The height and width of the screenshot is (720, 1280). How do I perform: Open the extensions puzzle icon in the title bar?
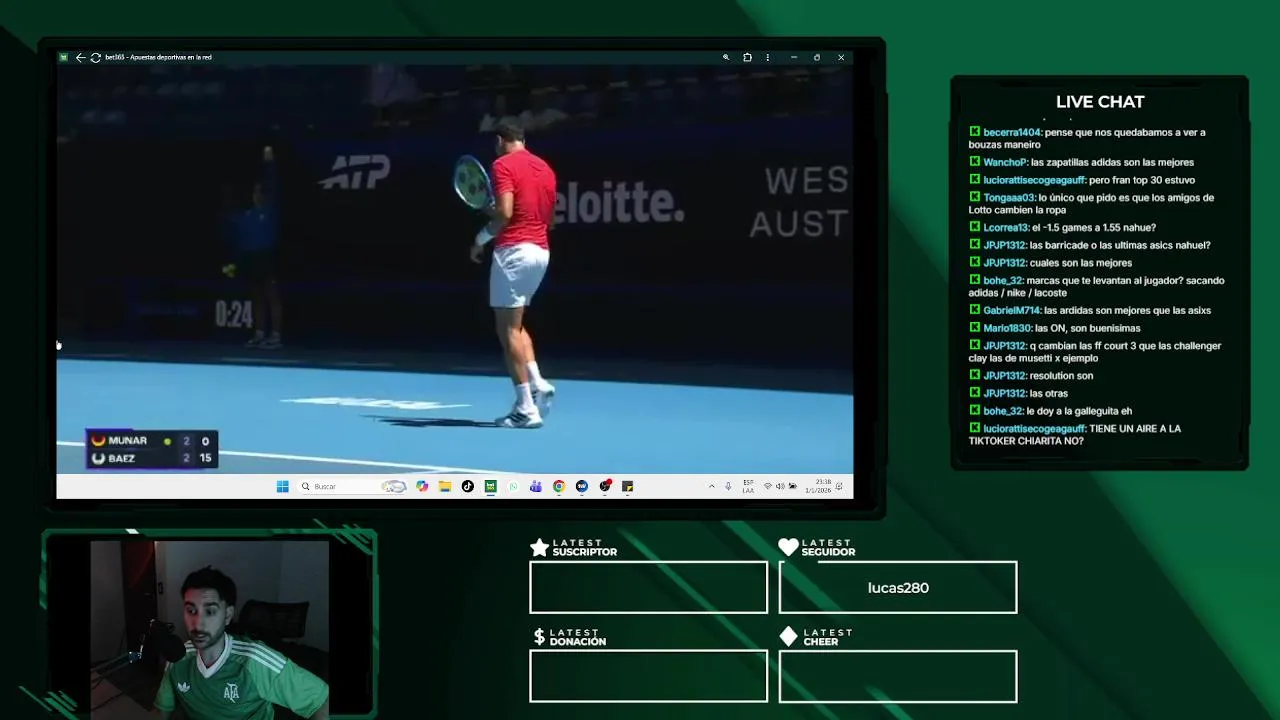point(747,57)
